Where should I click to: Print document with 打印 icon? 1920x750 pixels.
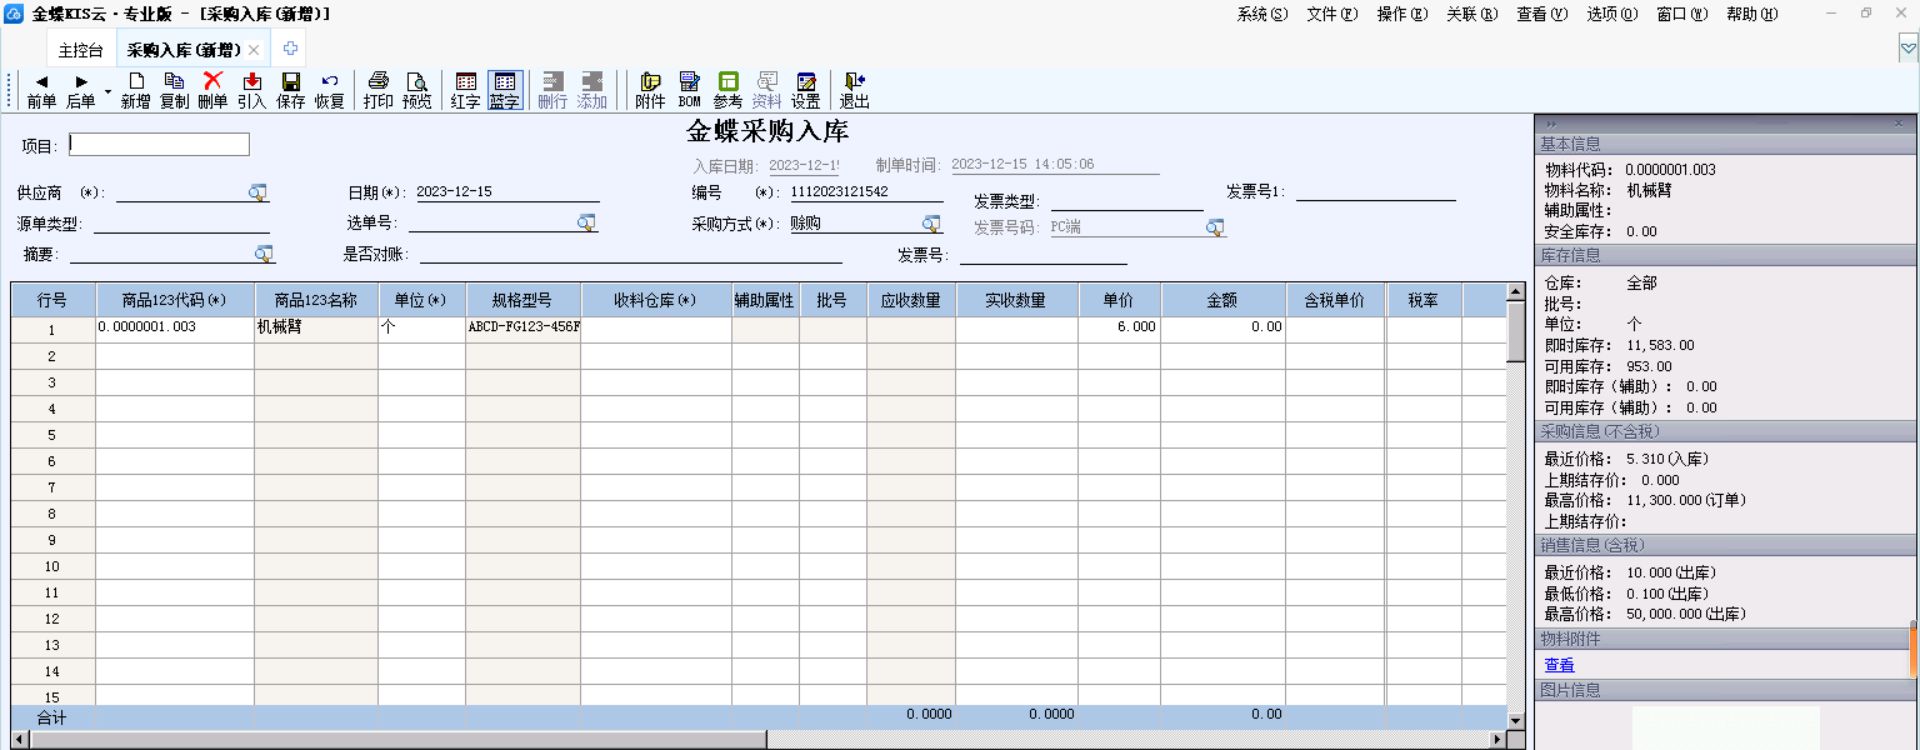(378, 90)
